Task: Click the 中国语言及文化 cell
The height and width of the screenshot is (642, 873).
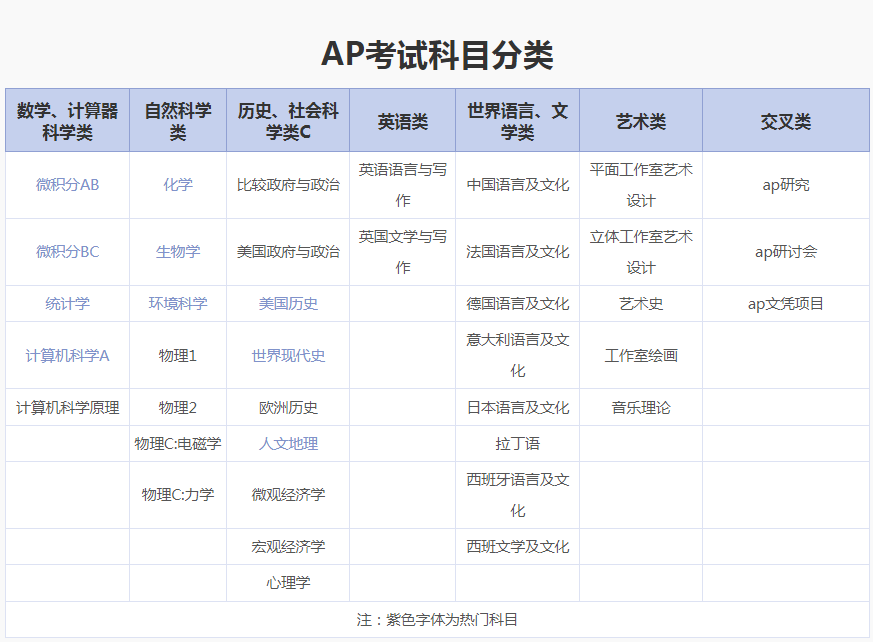Action: pyautogui.click(x=517, y=185)
